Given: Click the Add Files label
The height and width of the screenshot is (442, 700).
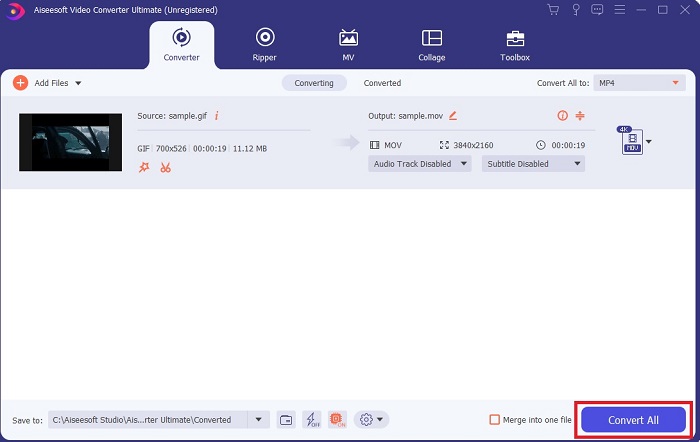Looking at the screenshot, I should [x=51, y=83].
